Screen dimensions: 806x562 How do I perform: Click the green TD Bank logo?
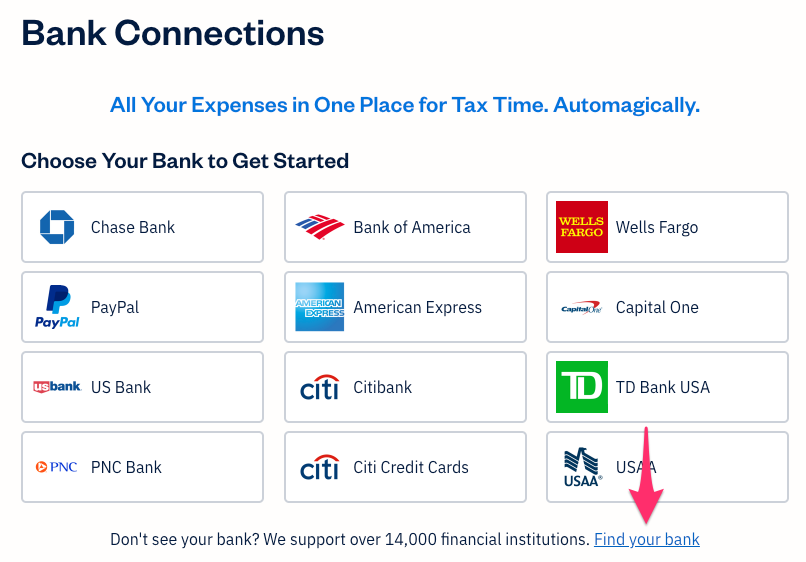(581, 387)
